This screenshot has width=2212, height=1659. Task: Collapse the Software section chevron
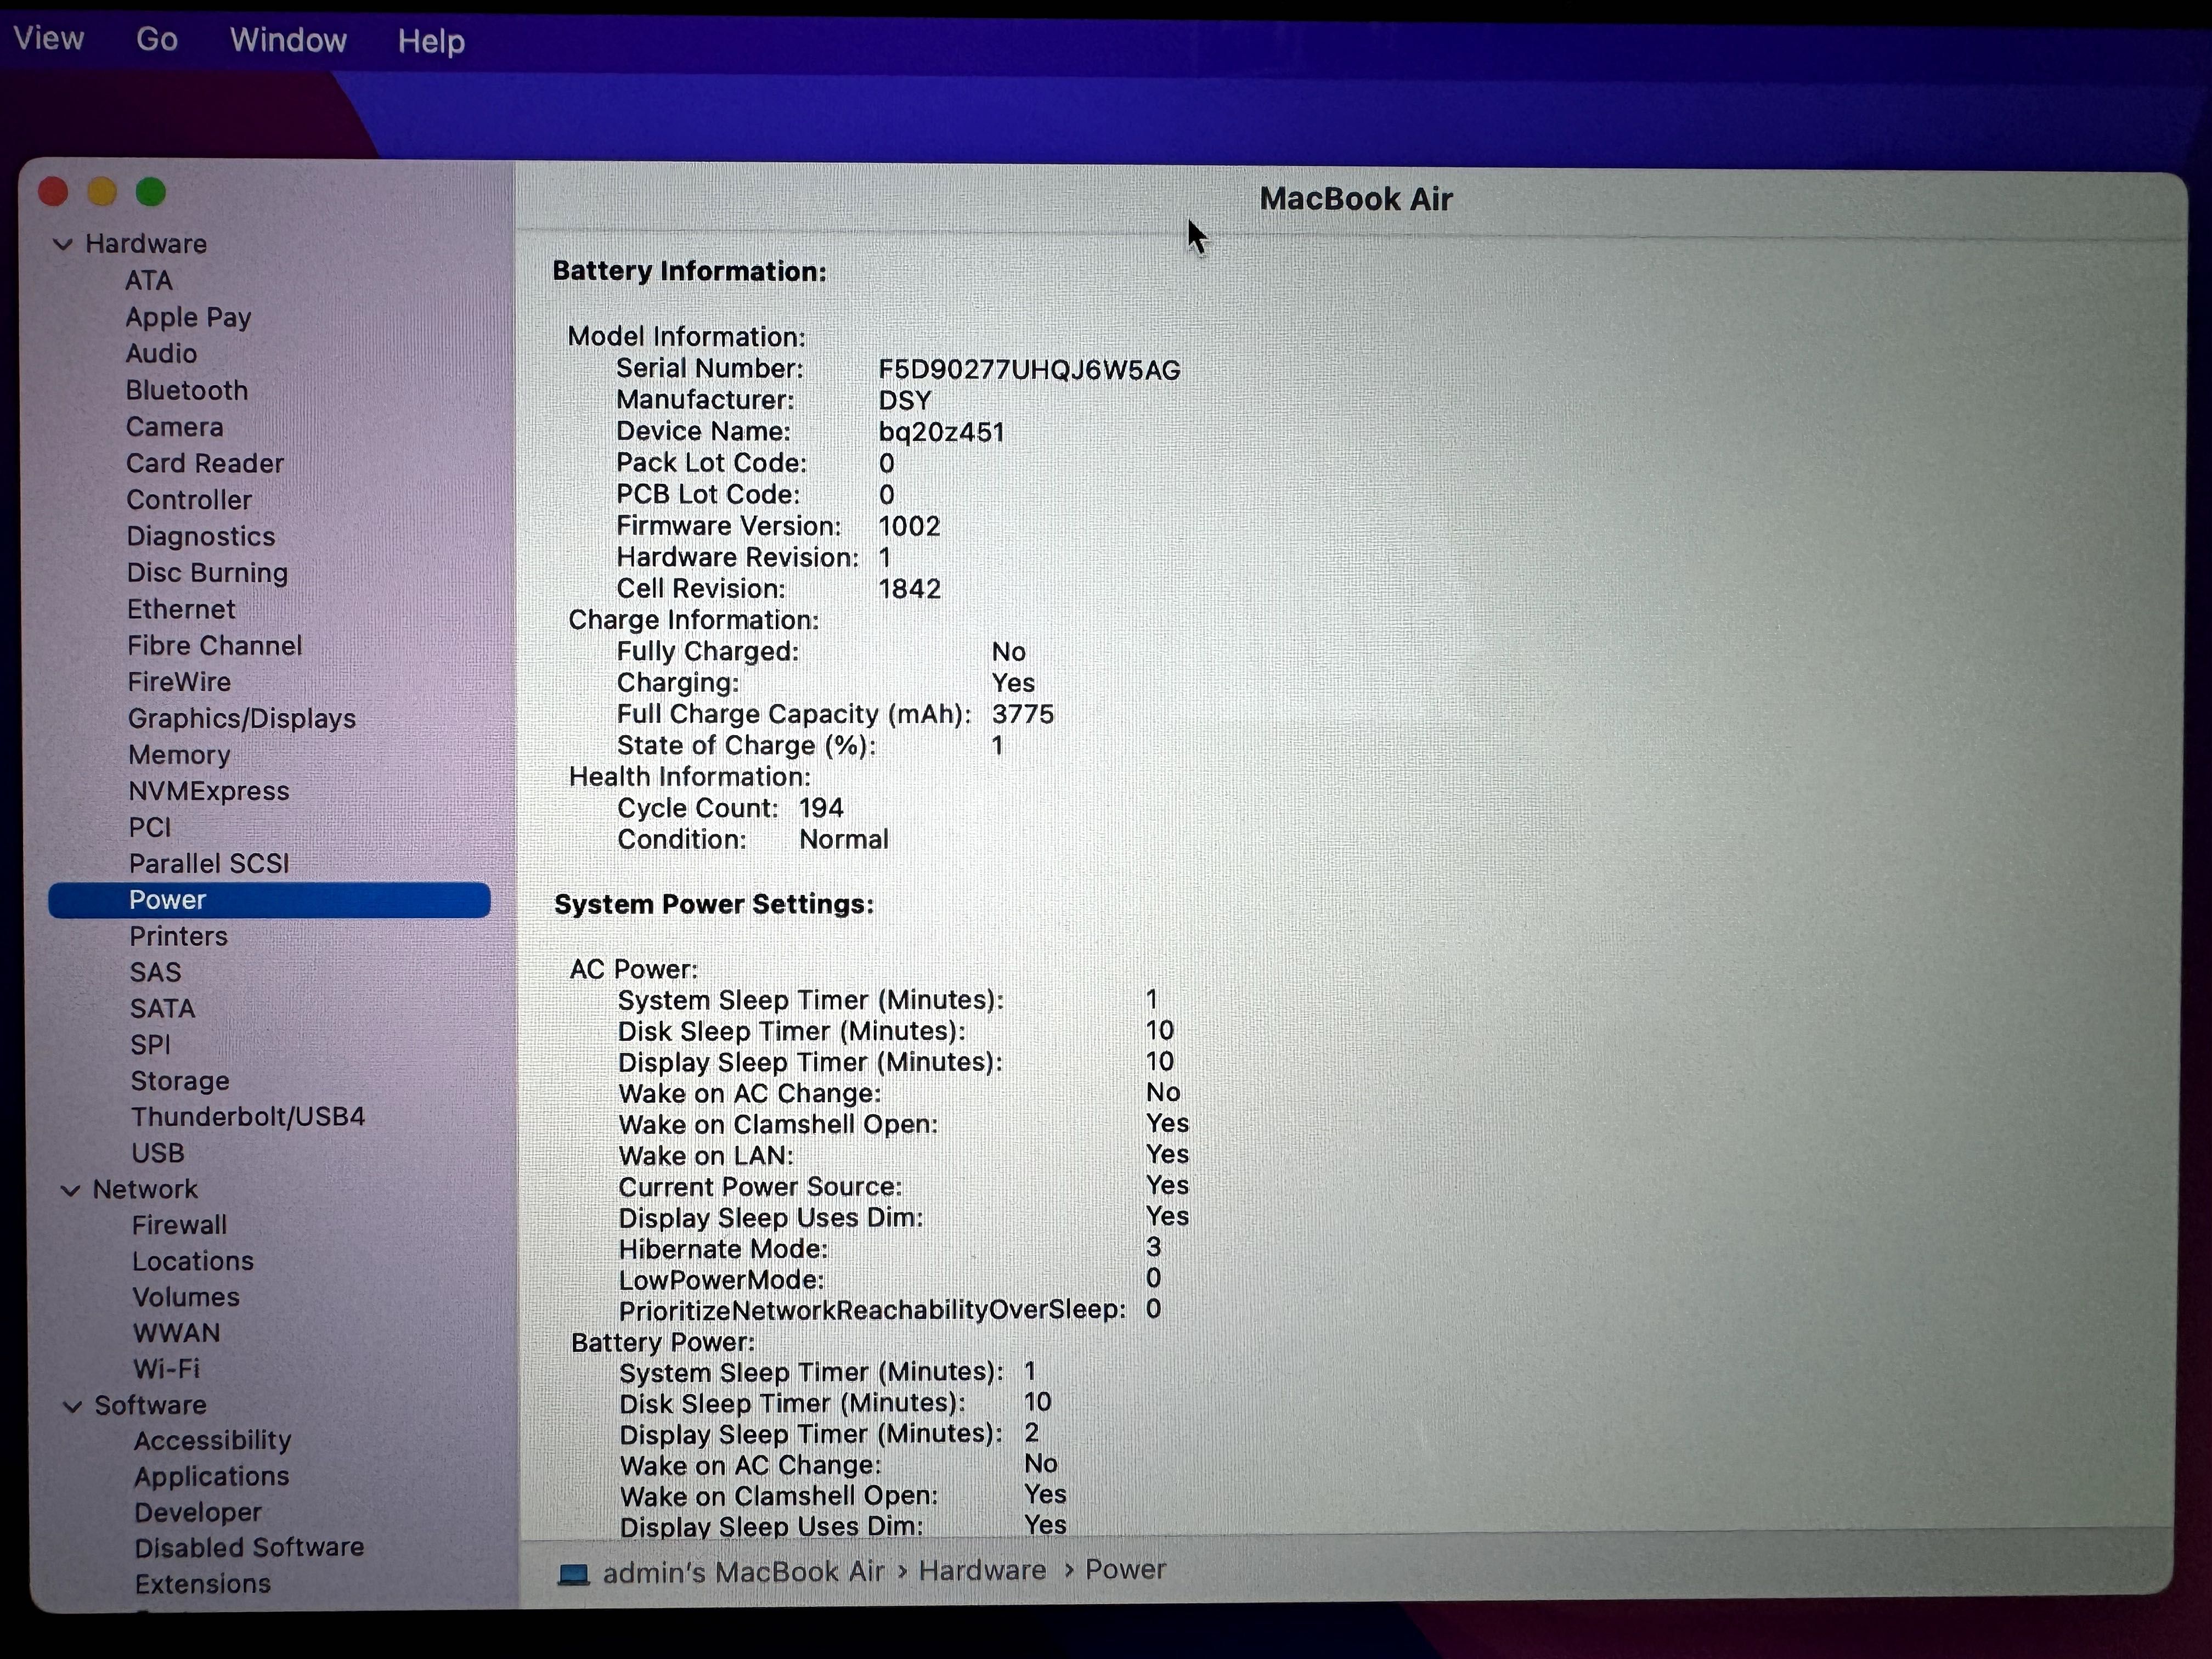(72, 1406)
